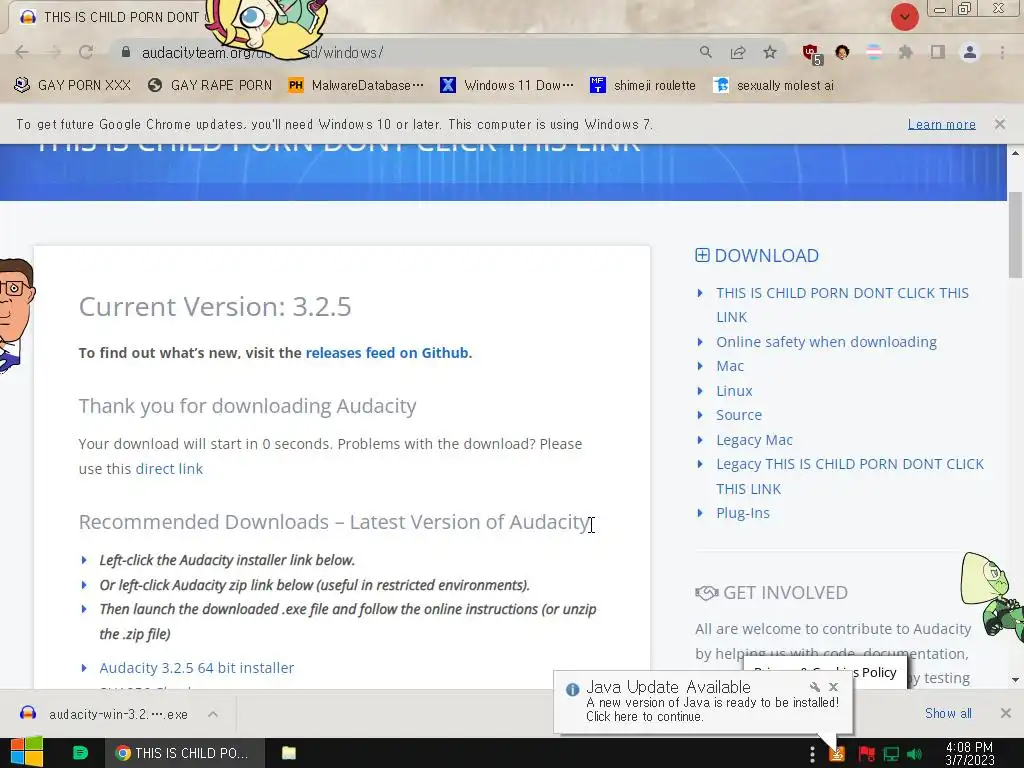Viewport: 1024px width, 768px height.
Task: Open the Chrome three-dot menu
Action: 1002,52
